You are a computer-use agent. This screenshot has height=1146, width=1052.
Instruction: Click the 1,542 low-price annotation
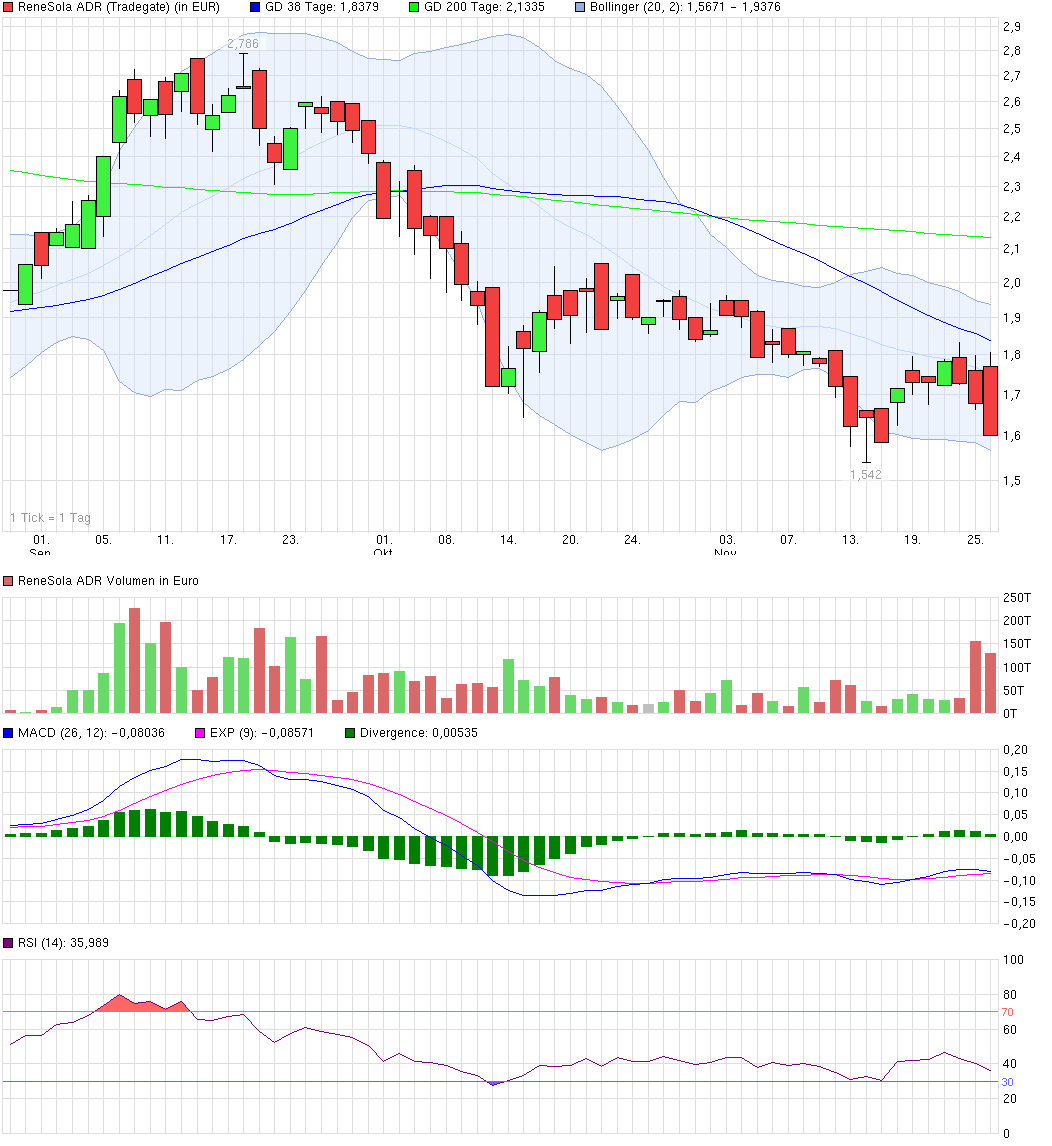click(867, 475)
